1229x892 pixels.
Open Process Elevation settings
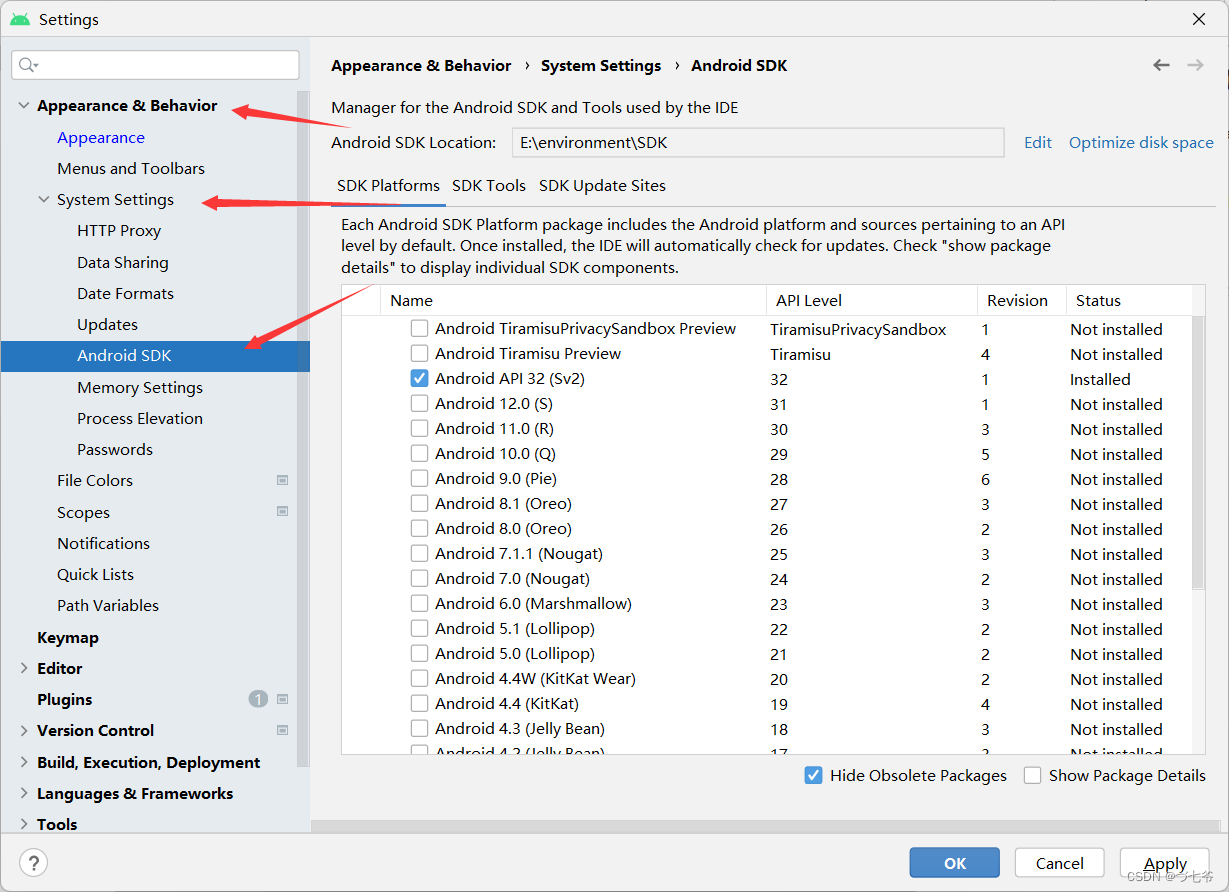140,418
